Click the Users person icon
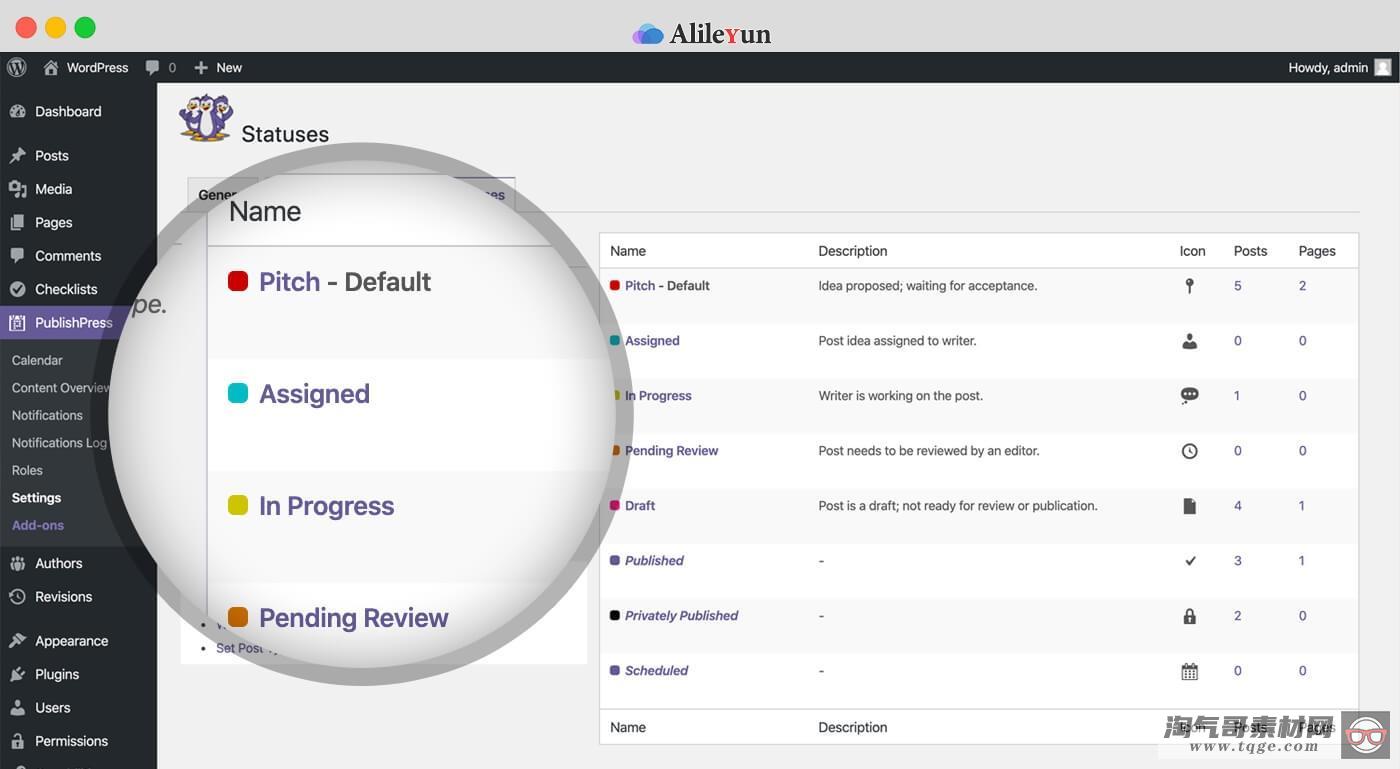1400x769 pixels. click(x=17, y=708)
